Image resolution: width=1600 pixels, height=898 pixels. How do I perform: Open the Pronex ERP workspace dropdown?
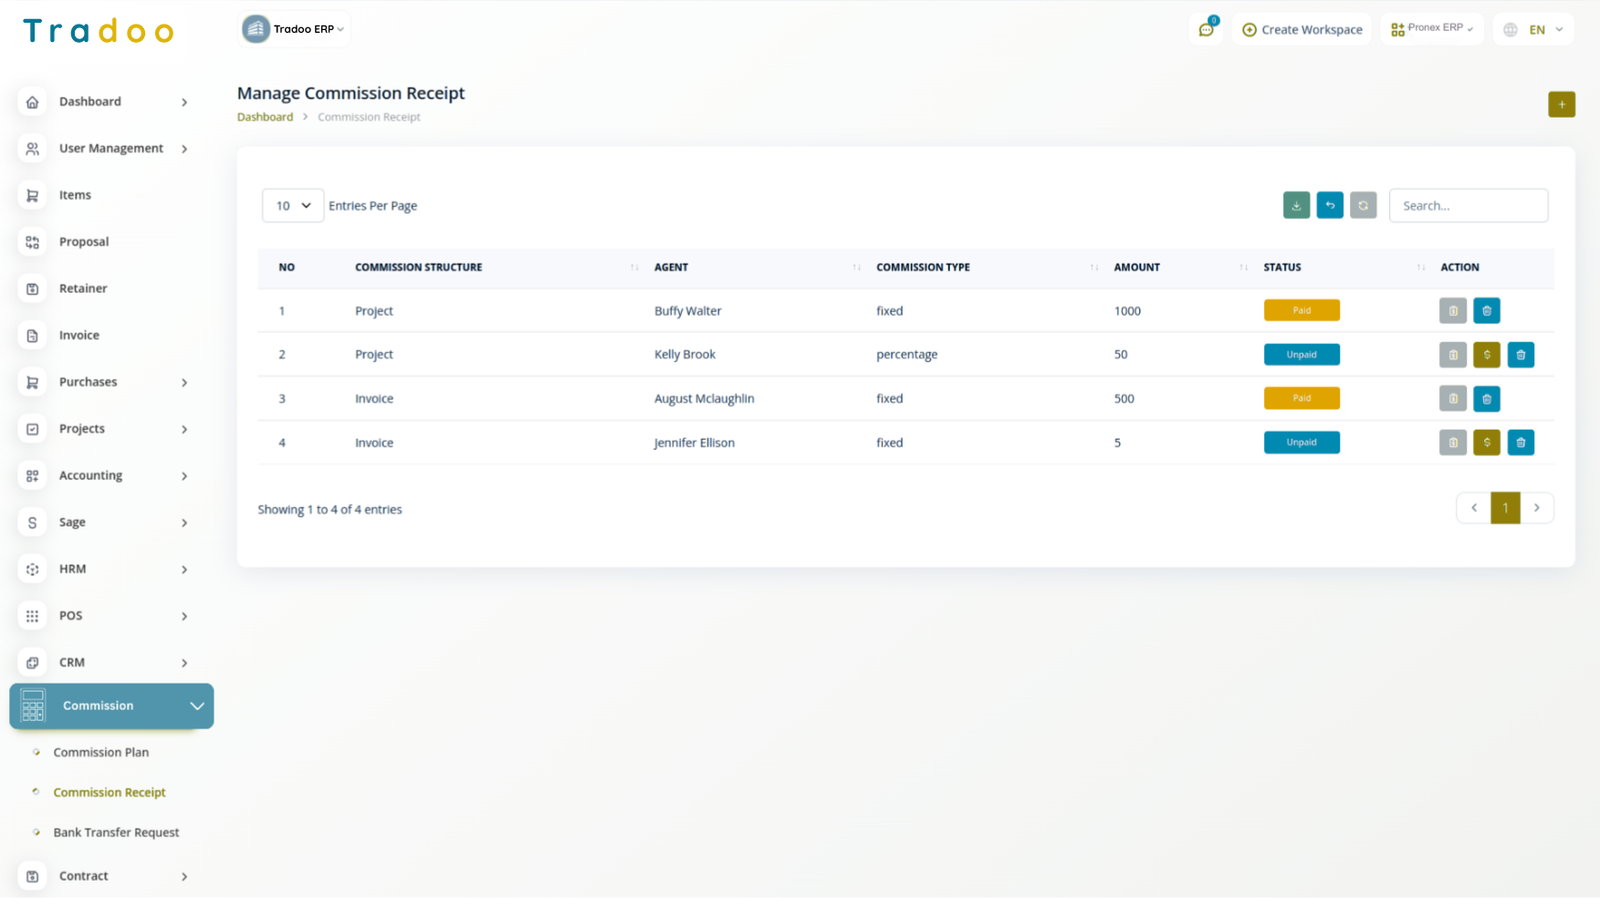1432,29
